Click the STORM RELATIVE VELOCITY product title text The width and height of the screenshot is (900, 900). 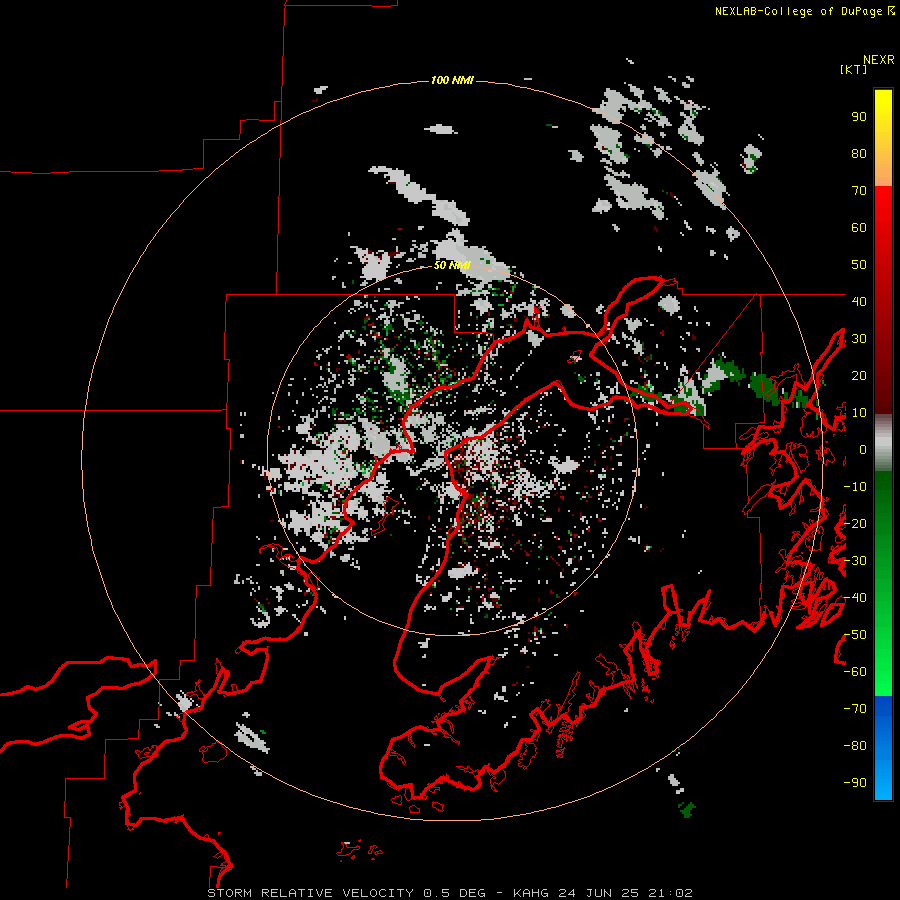(x=310, y=893)
